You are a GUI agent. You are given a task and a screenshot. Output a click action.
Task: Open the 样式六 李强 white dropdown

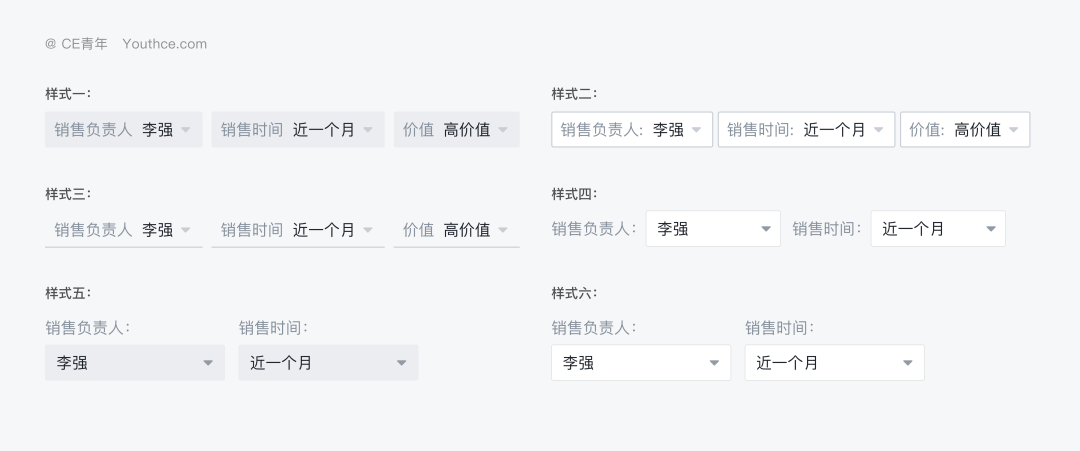(641, 363)
